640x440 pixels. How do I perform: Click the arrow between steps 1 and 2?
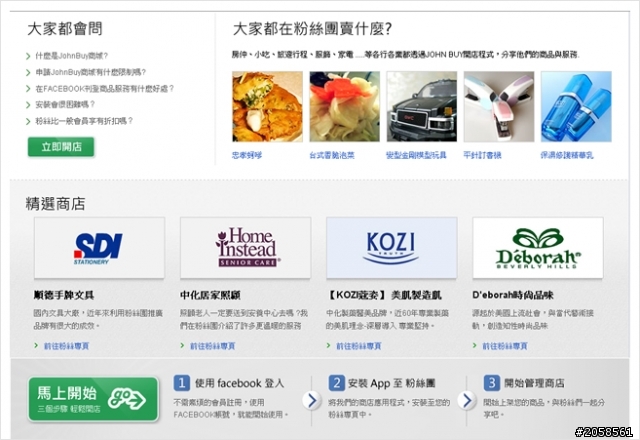[311, 400]
